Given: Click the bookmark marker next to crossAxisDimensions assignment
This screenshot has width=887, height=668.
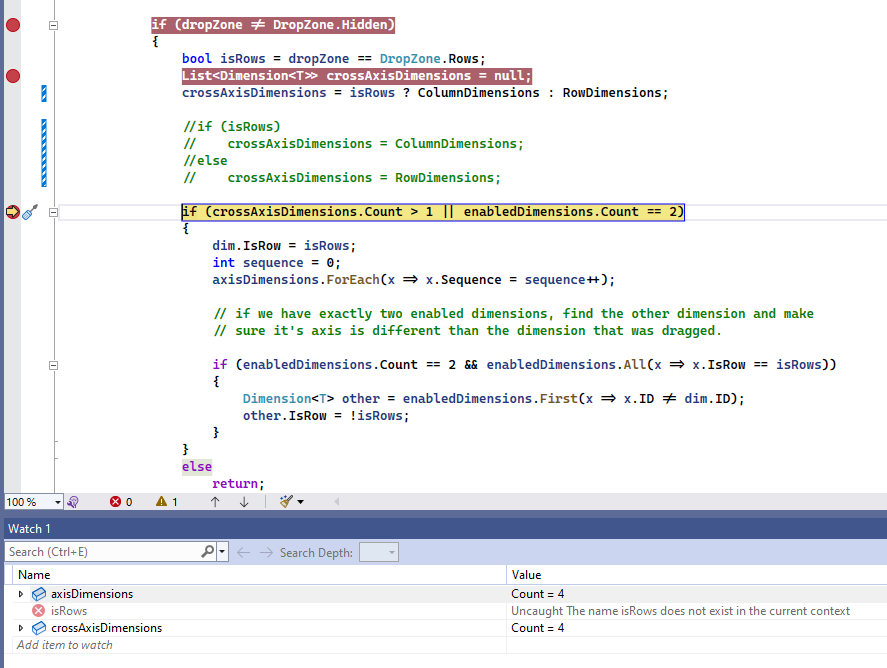Looking at the screenshot, I should tap(42, 92).
